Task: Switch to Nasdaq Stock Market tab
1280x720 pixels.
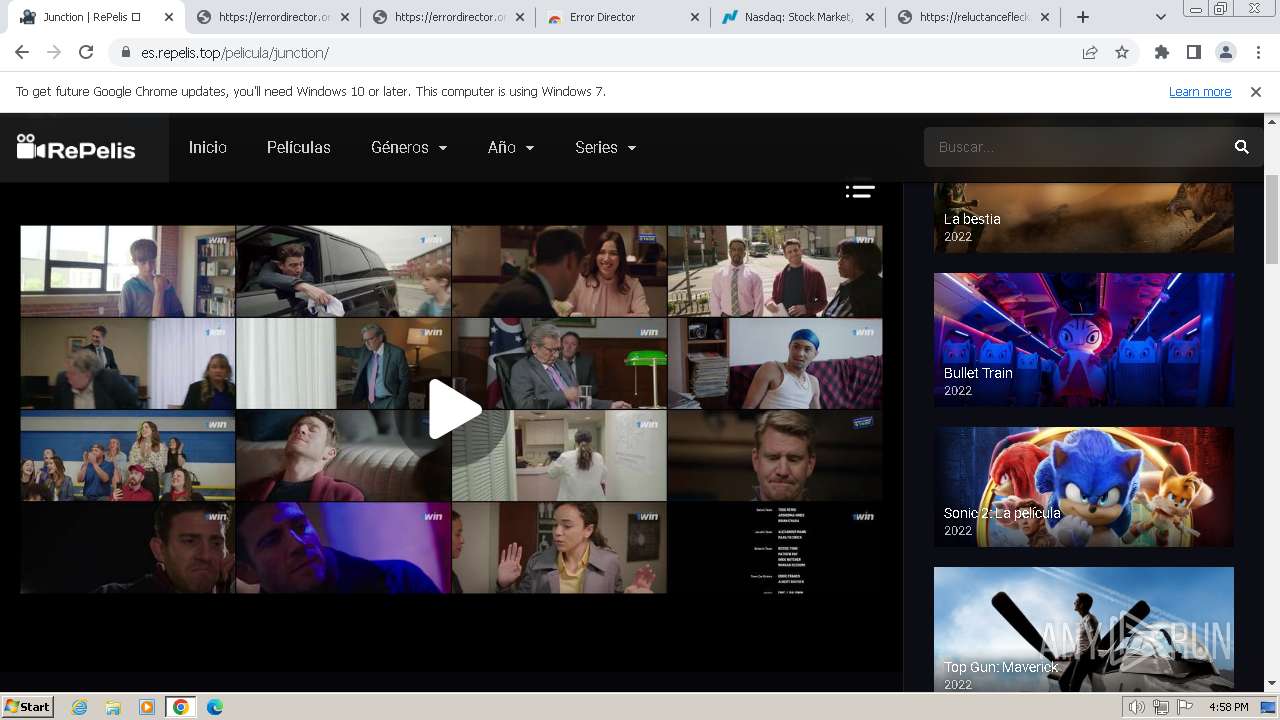Action: 800,17
